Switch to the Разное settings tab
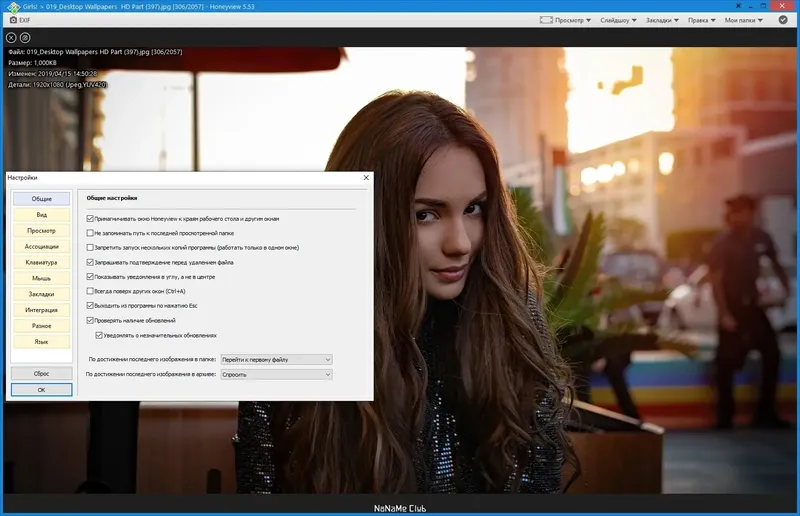The height and width of the screenshot is (516, 800). pyautogui.click(x=41, y=325)
